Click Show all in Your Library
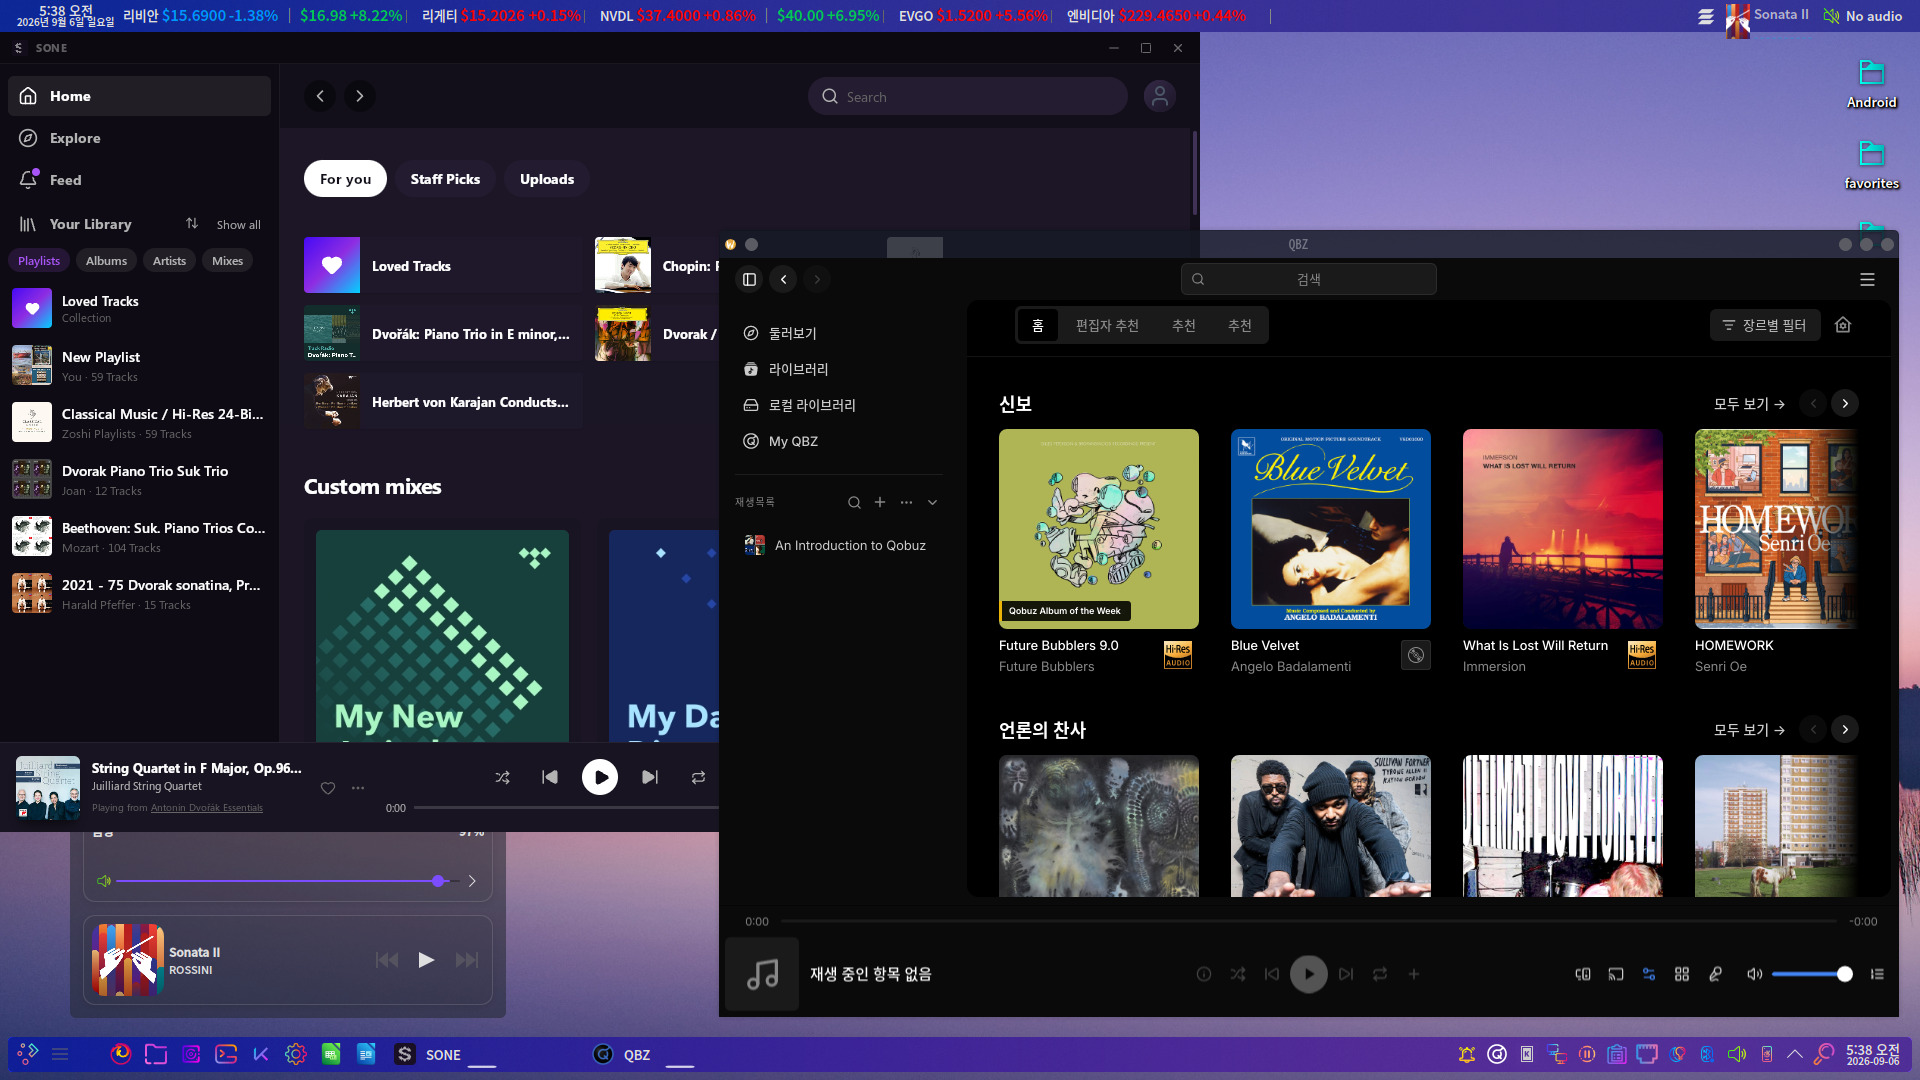 tap(239, 225)
